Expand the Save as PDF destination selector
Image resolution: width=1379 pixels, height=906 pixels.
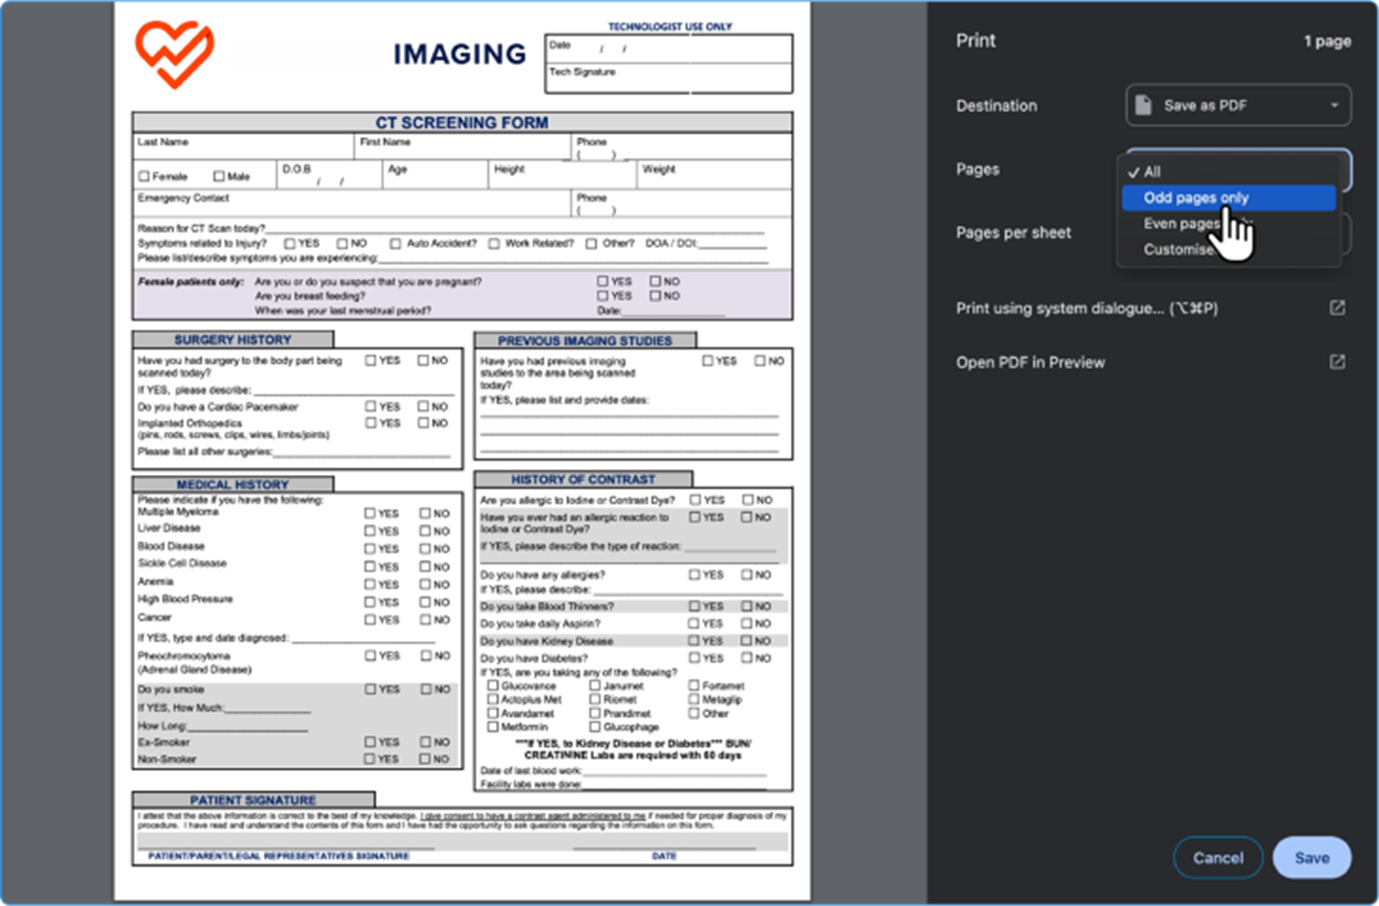pyautogui.click(x=1238, y=105)
